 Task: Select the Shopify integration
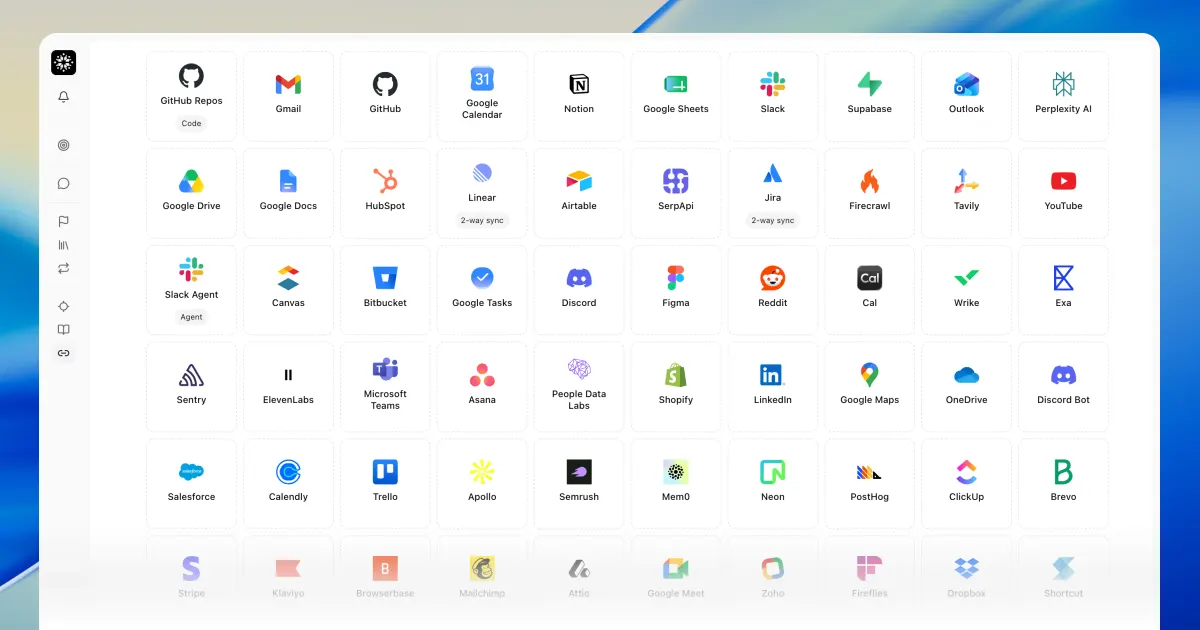pyautogui.click(x=676, y=387)
